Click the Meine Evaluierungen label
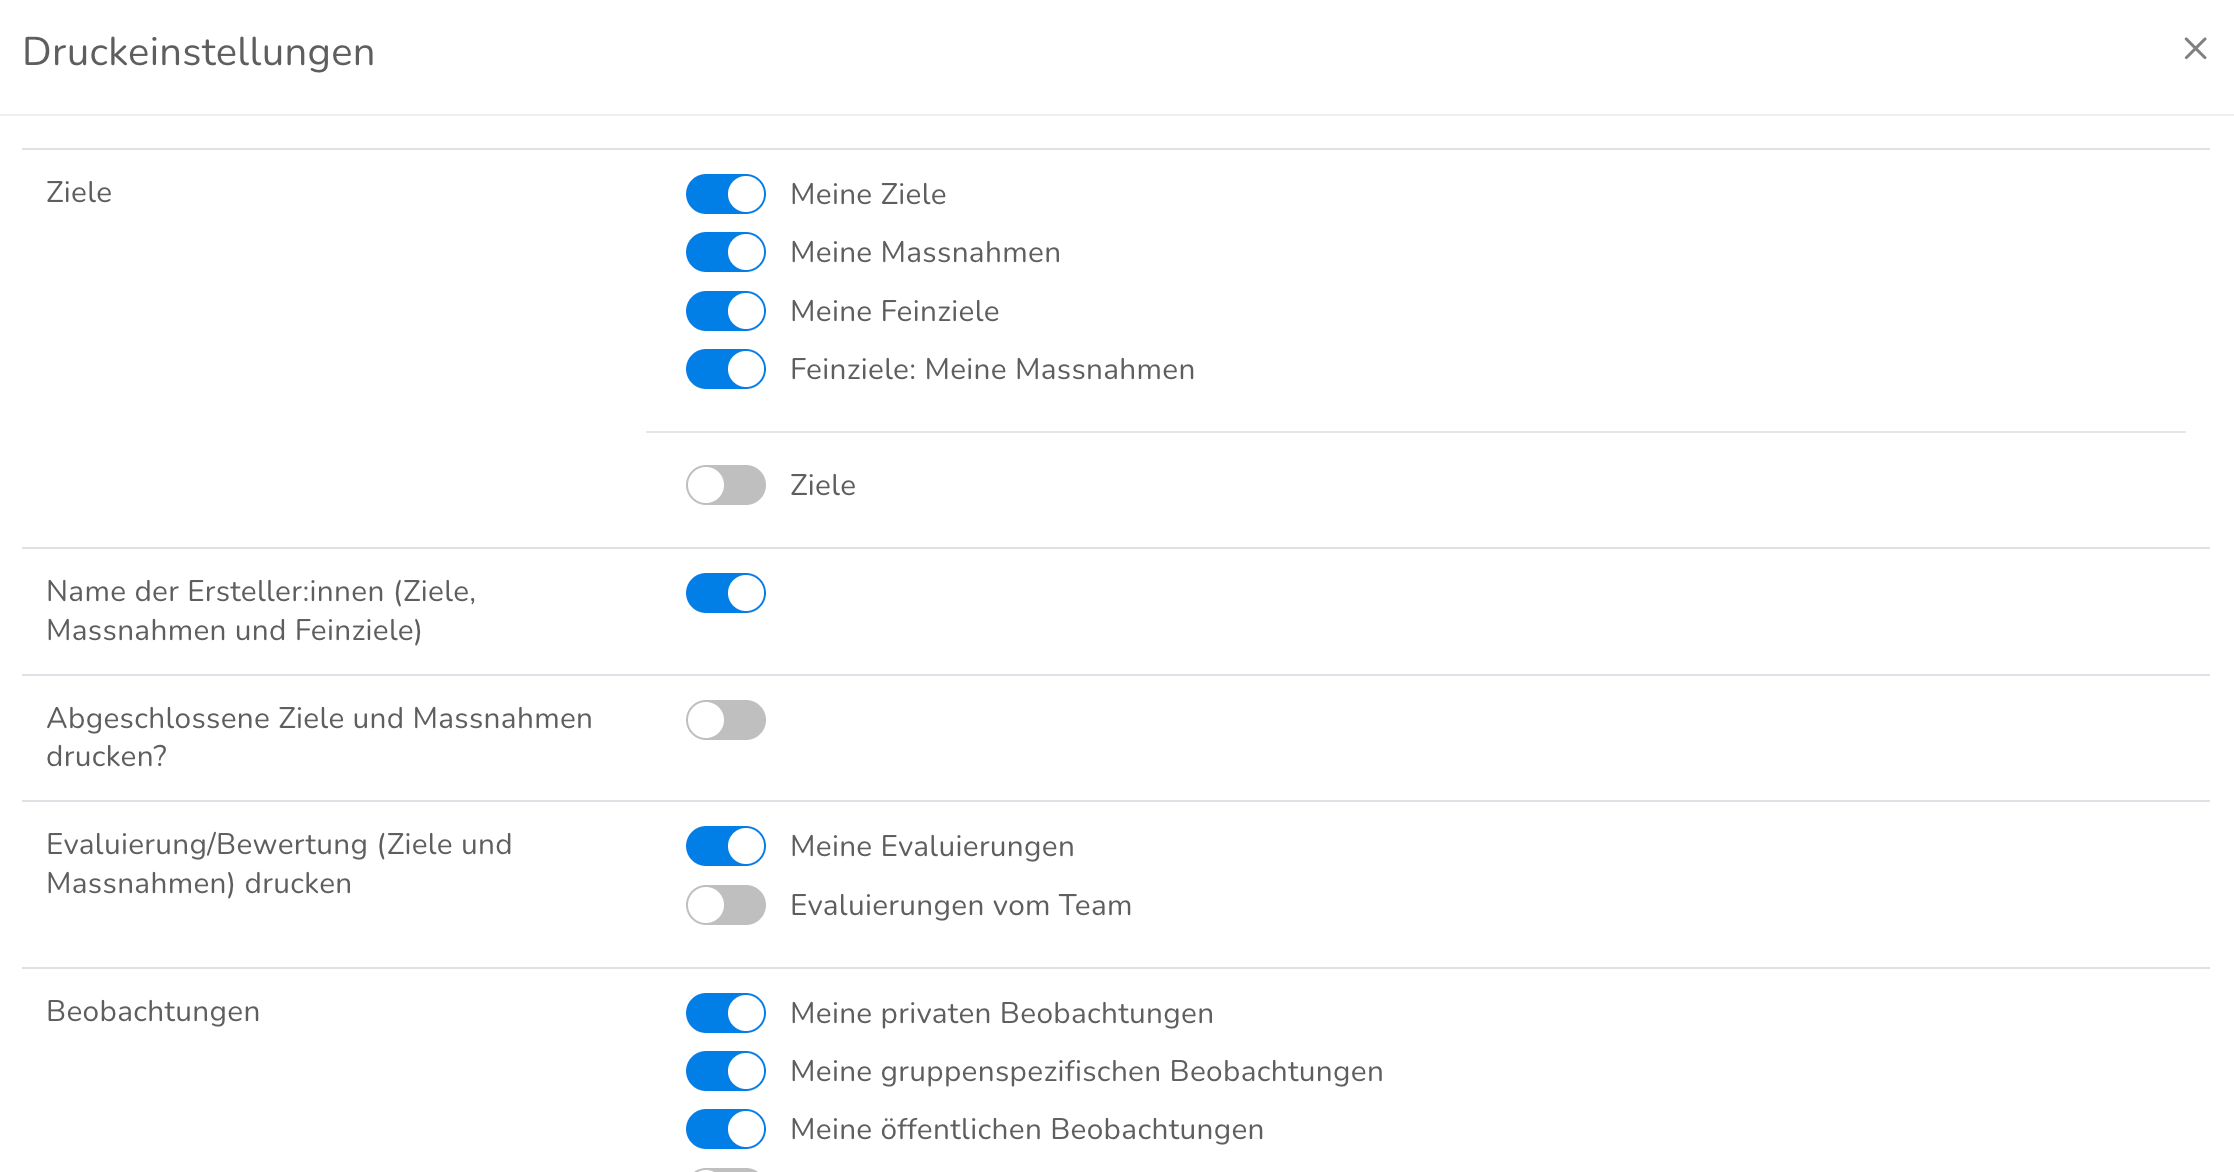This screenshot has width=2234, height=1172. (931, 846)
